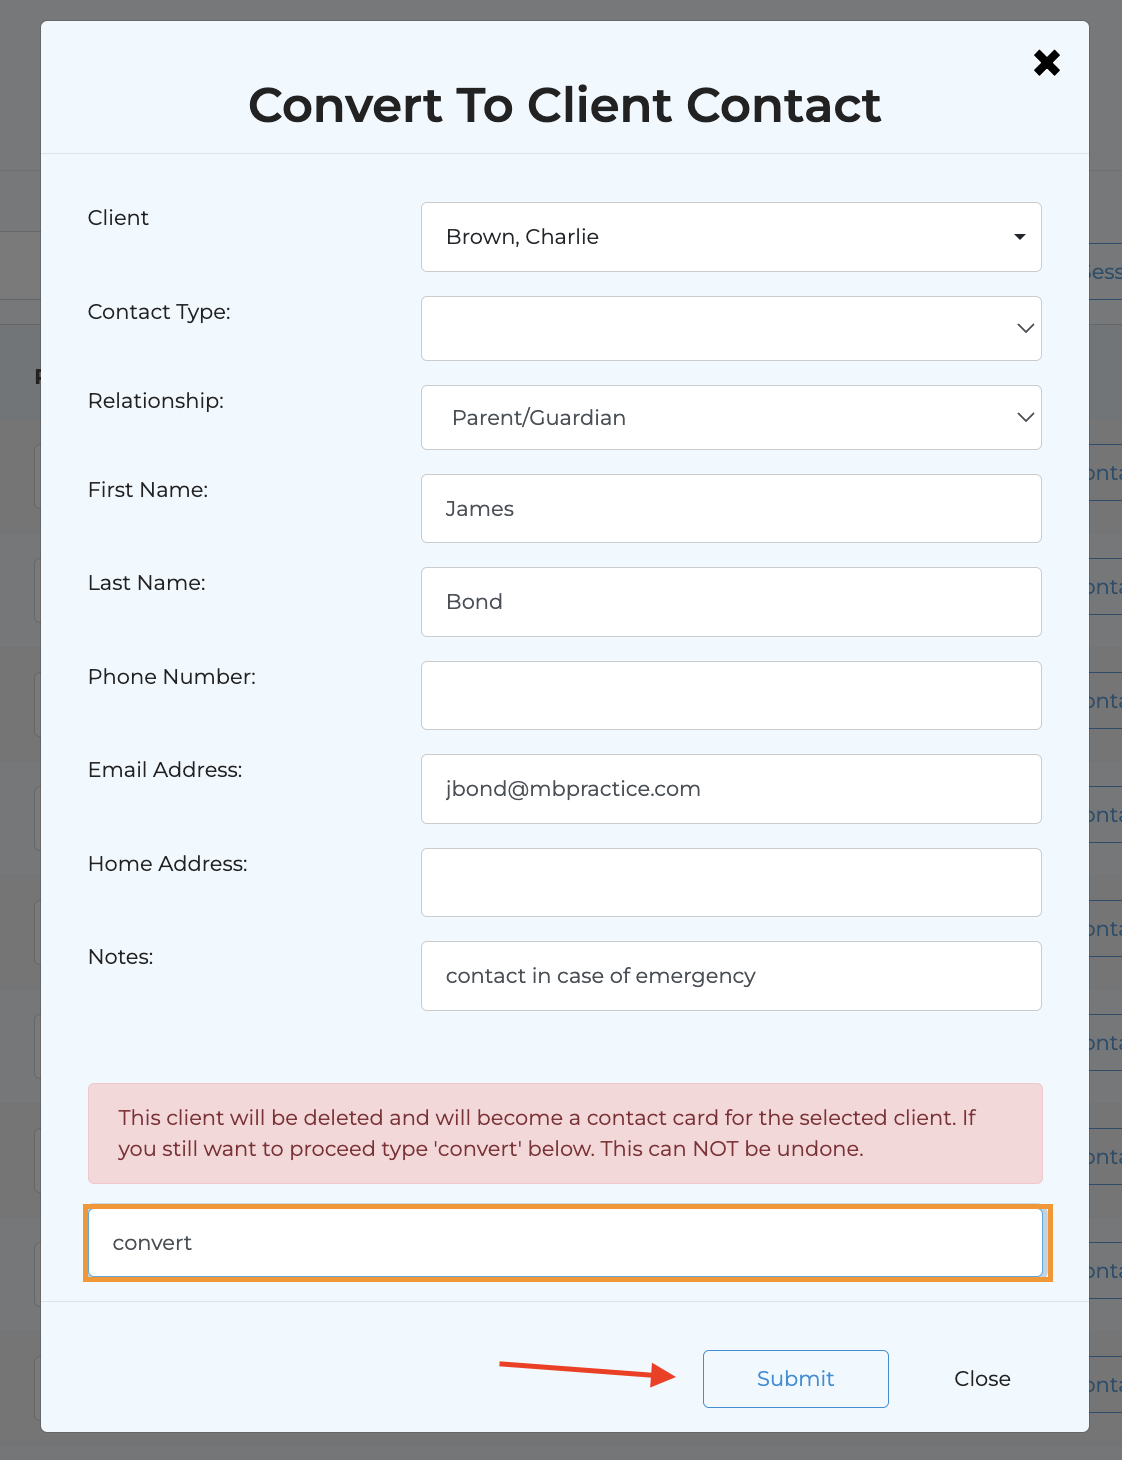Focus the Last Name field containing Bond
The width and height of the screenshot is (1122, 1460).
[x=731, y=602]
